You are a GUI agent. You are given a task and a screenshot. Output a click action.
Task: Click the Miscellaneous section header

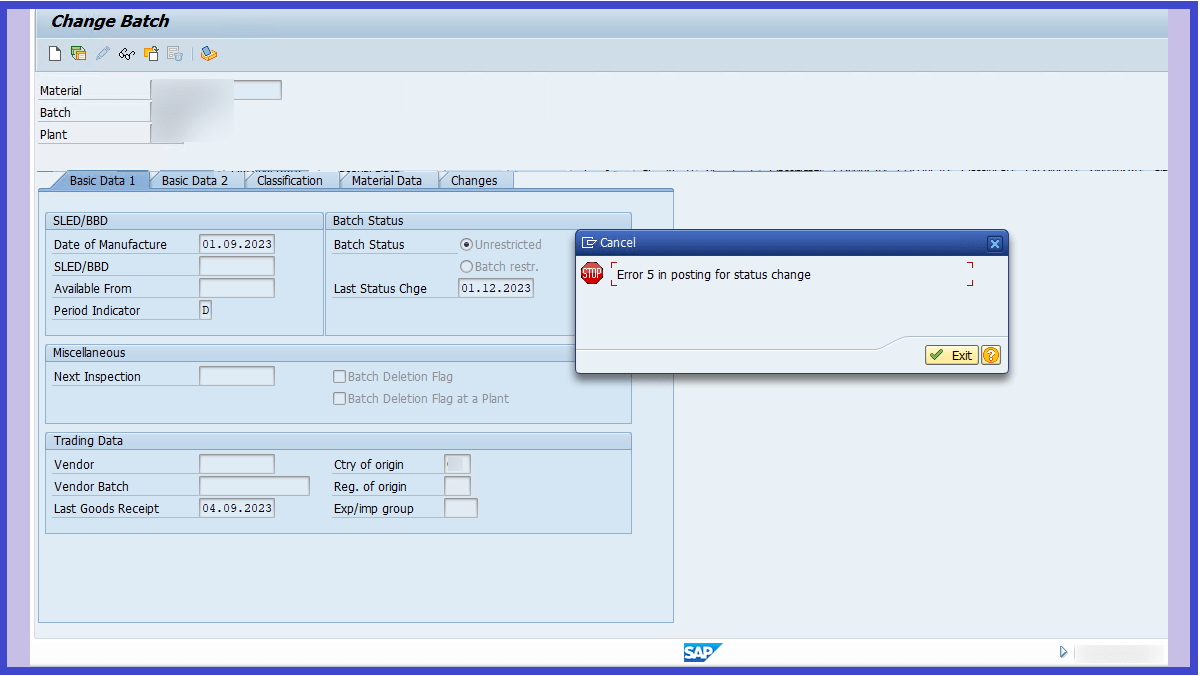coord(338,353)
